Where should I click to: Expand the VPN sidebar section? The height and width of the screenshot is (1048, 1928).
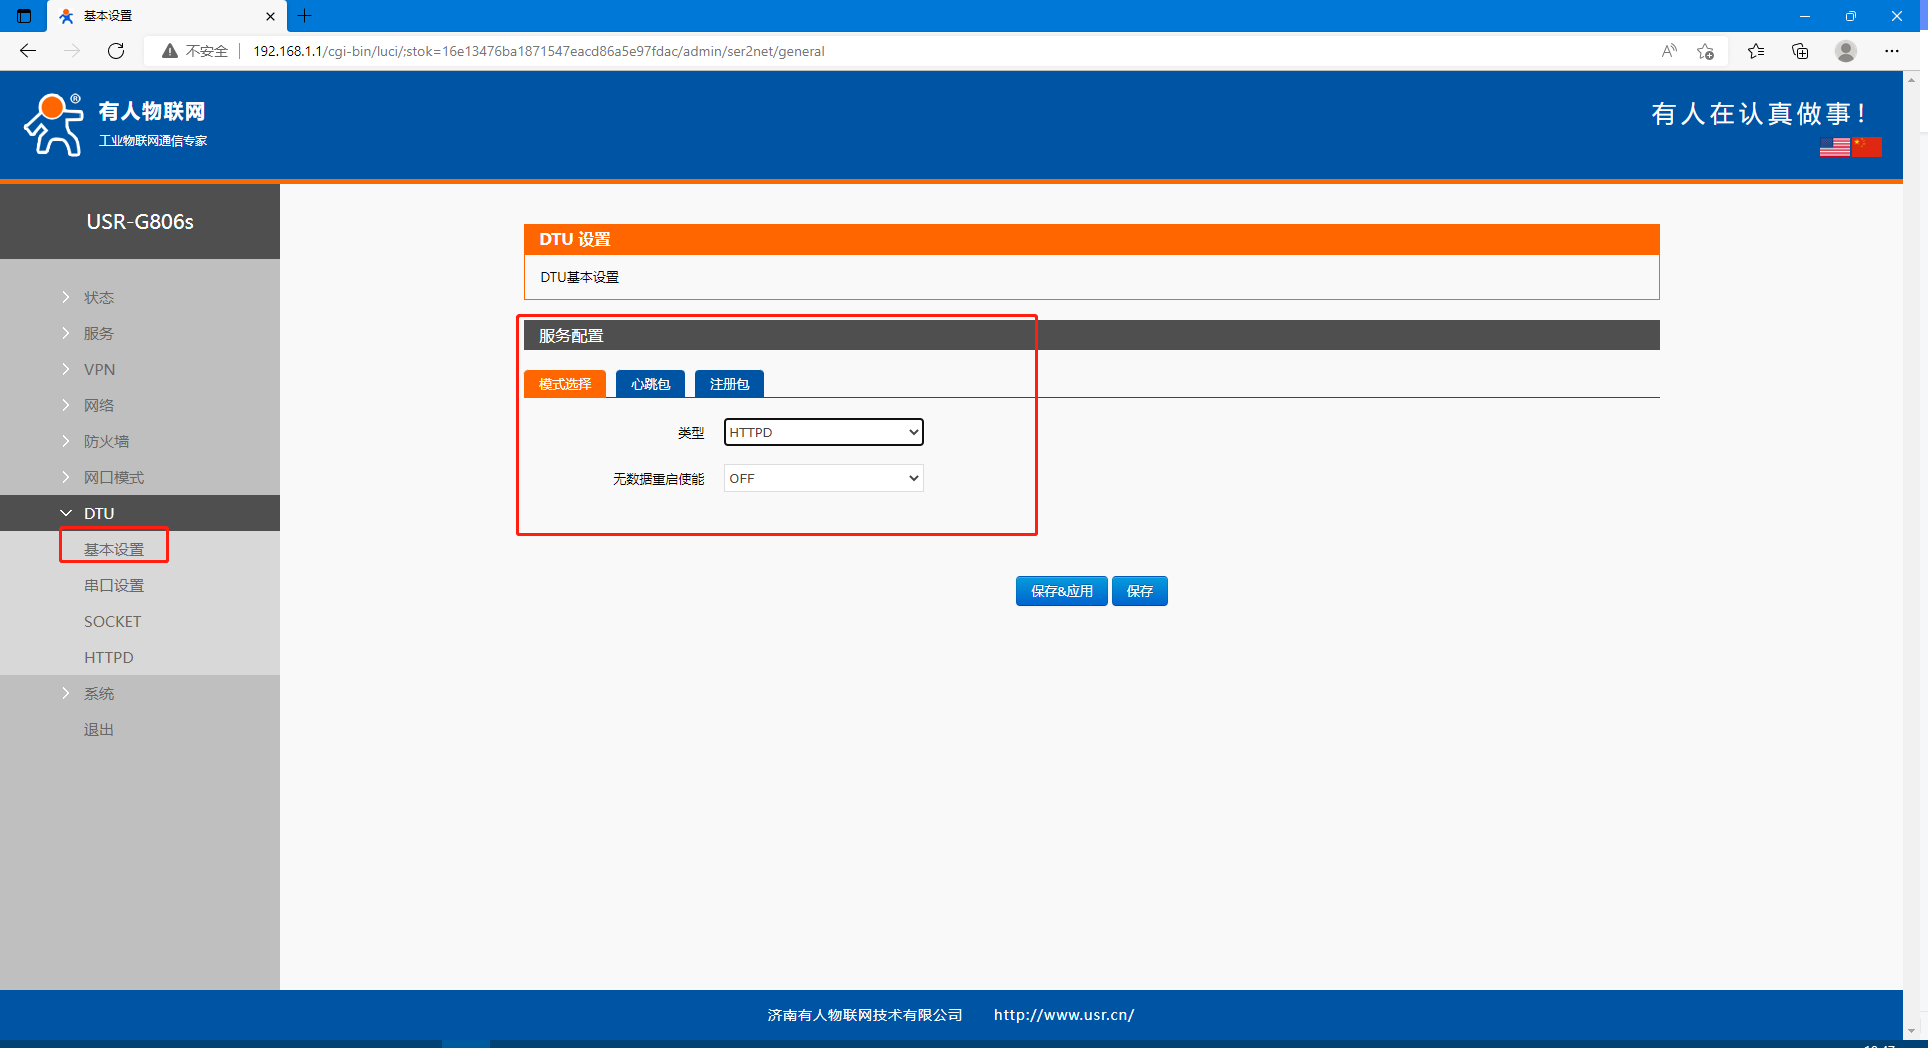(99, 369)
